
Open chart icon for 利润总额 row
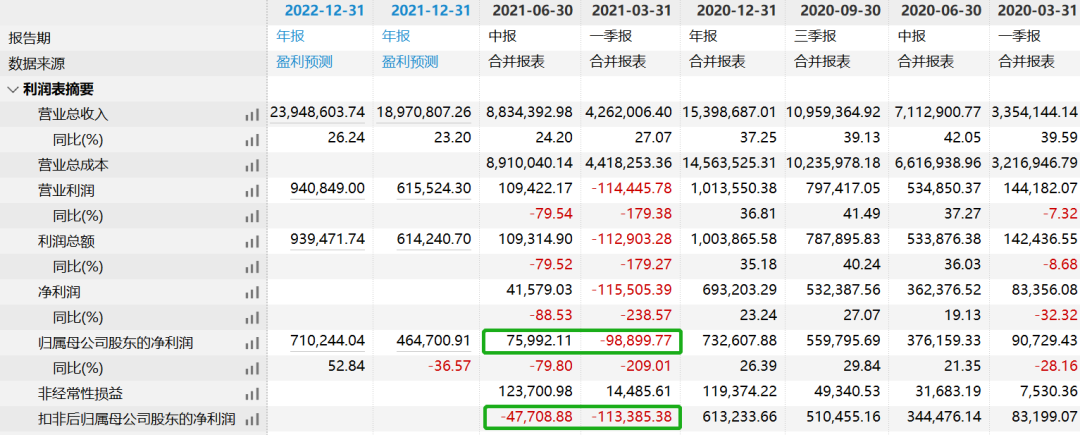point(252,242)
